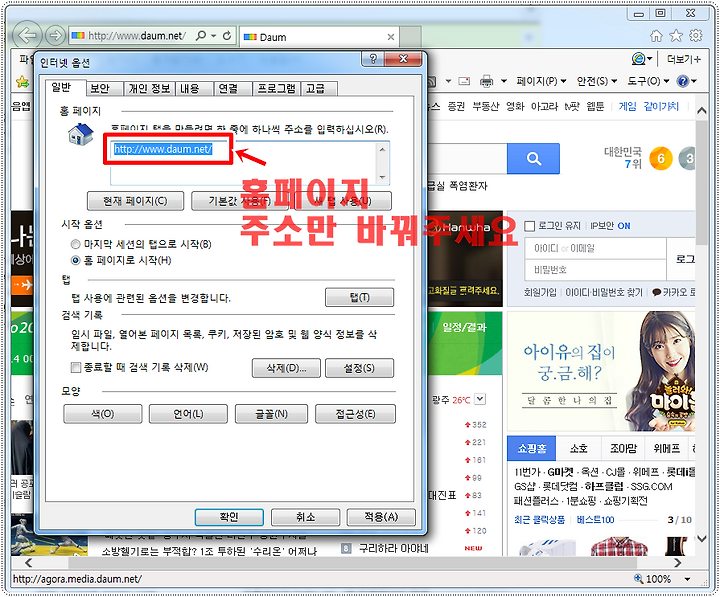The height and width of the screenshot is (597, 720).
Task: Click the orange number 6 ranking badge
Action: tap(661, 159)
